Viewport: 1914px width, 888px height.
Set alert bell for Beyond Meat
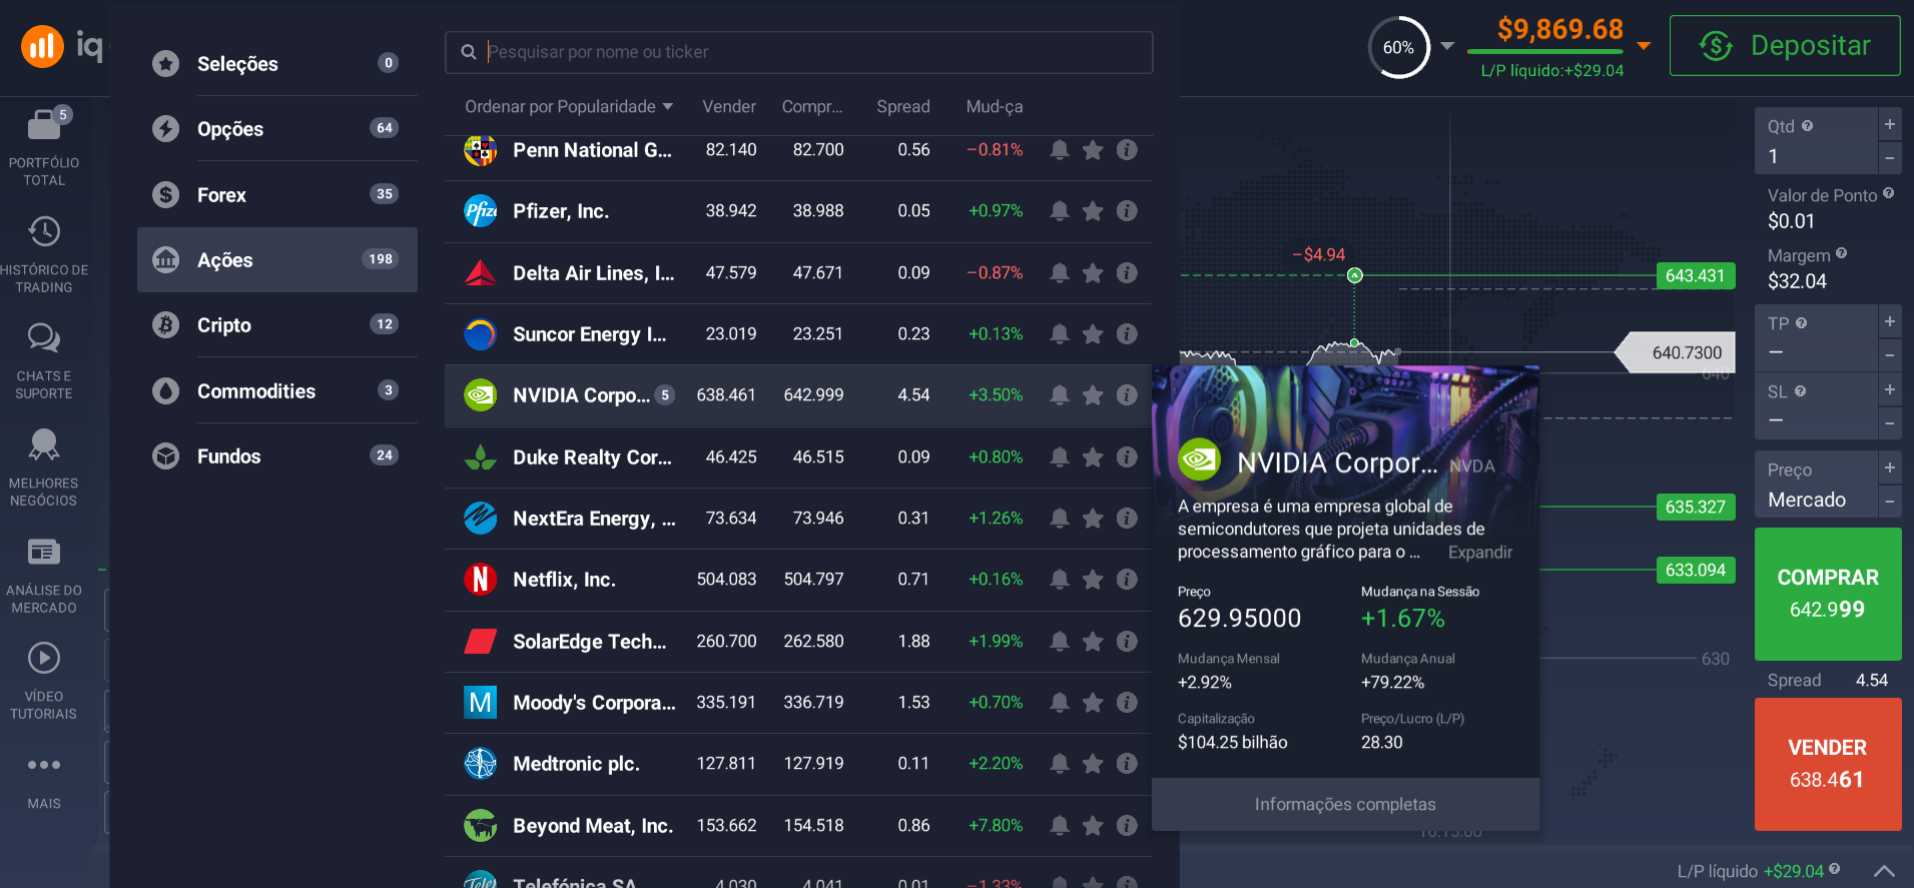(1060, 825)
